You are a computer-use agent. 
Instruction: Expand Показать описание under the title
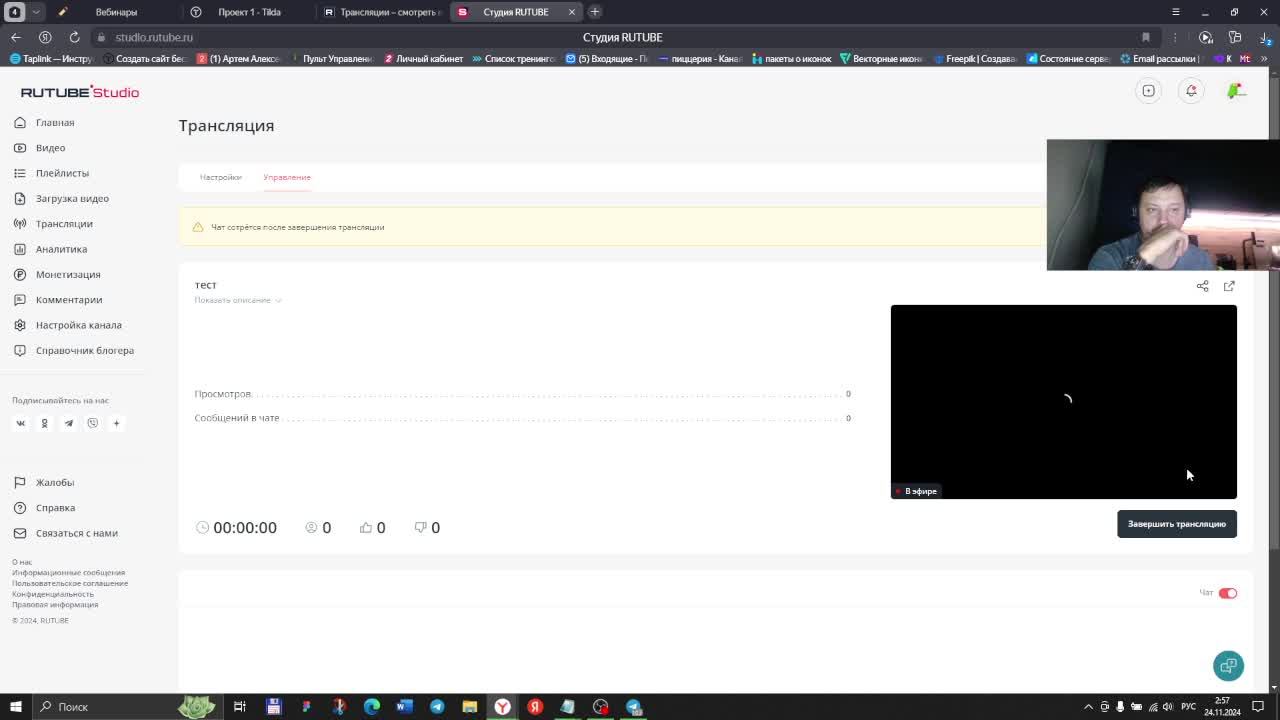(x=238, y=300)
